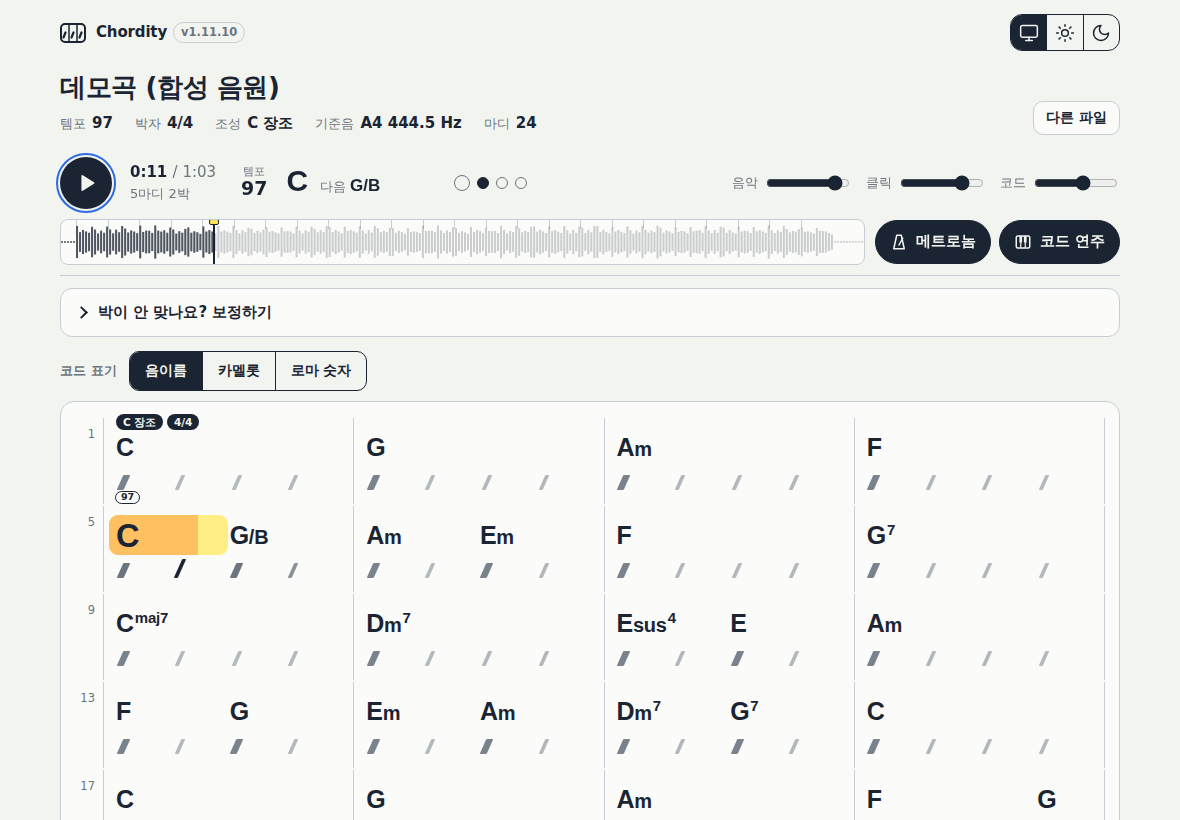The image size is (1180, 820).
Task: Click the current position 0:11 time display
Action: 148,172
